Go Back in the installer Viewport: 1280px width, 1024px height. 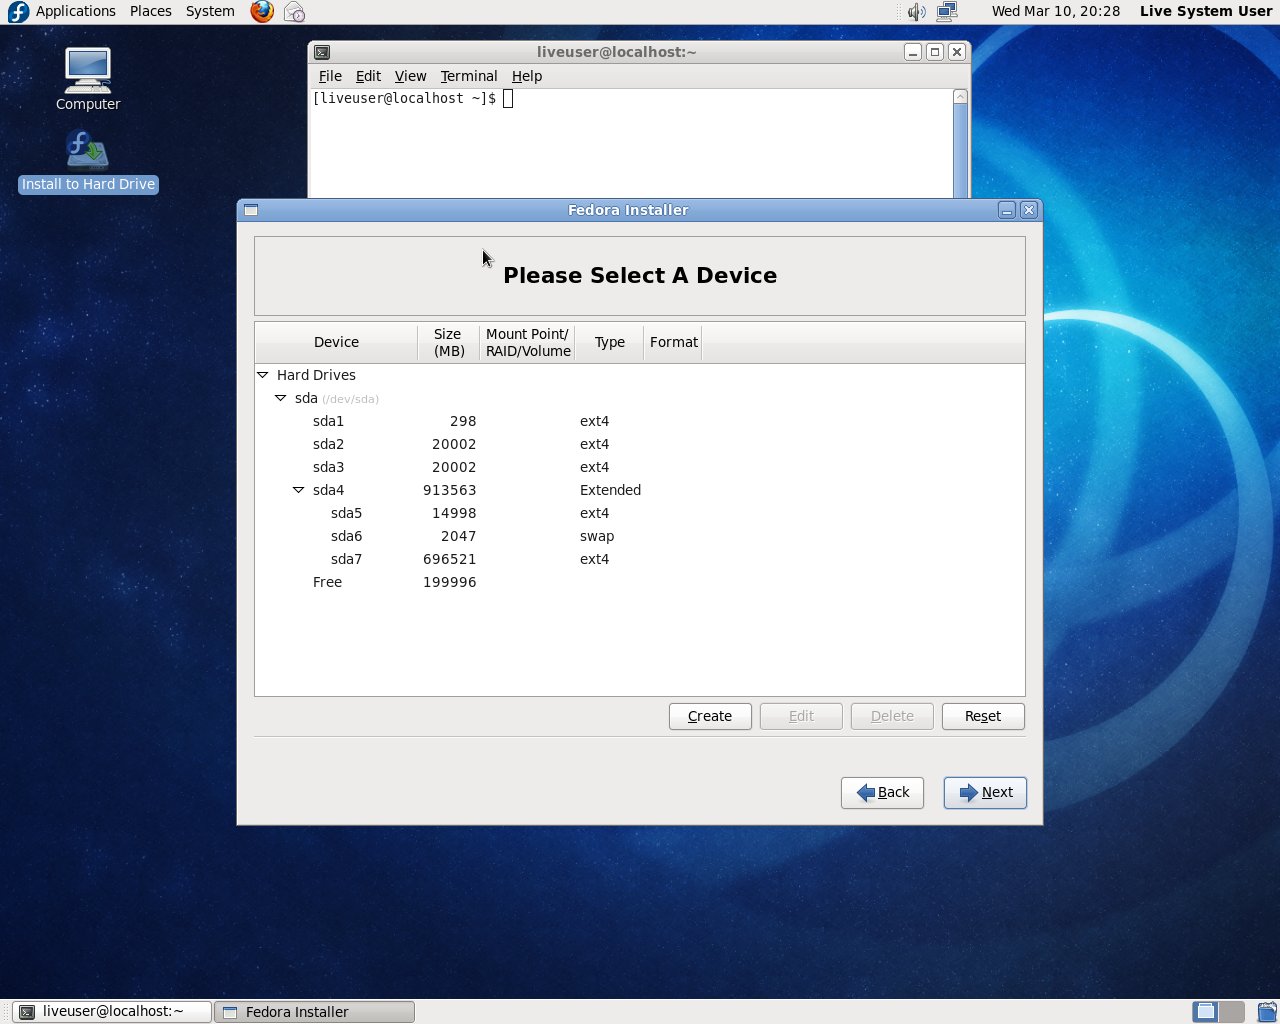point(882,792)
